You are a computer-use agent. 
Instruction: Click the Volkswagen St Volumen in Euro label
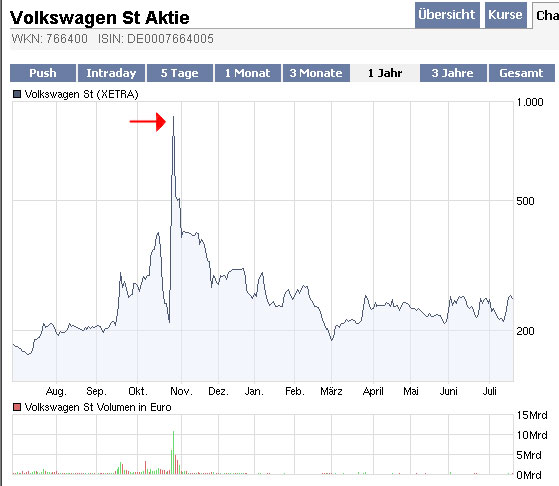coord(98,407)
